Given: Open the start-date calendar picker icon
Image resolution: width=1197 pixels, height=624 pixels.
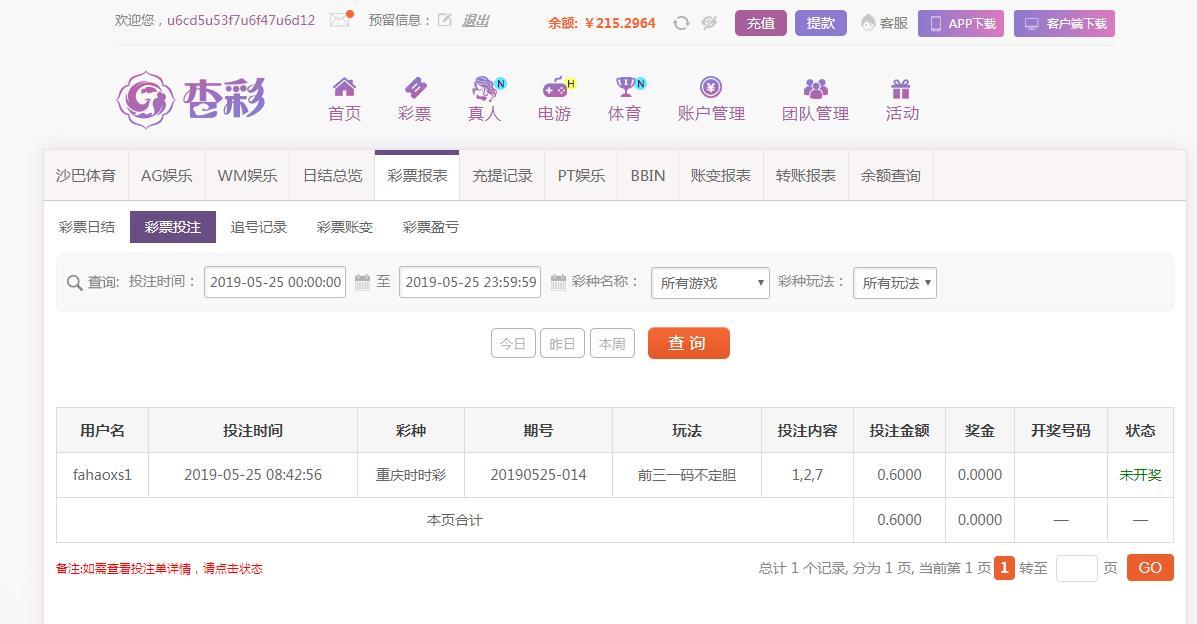Looking at the screenshot, I should 362,282.
